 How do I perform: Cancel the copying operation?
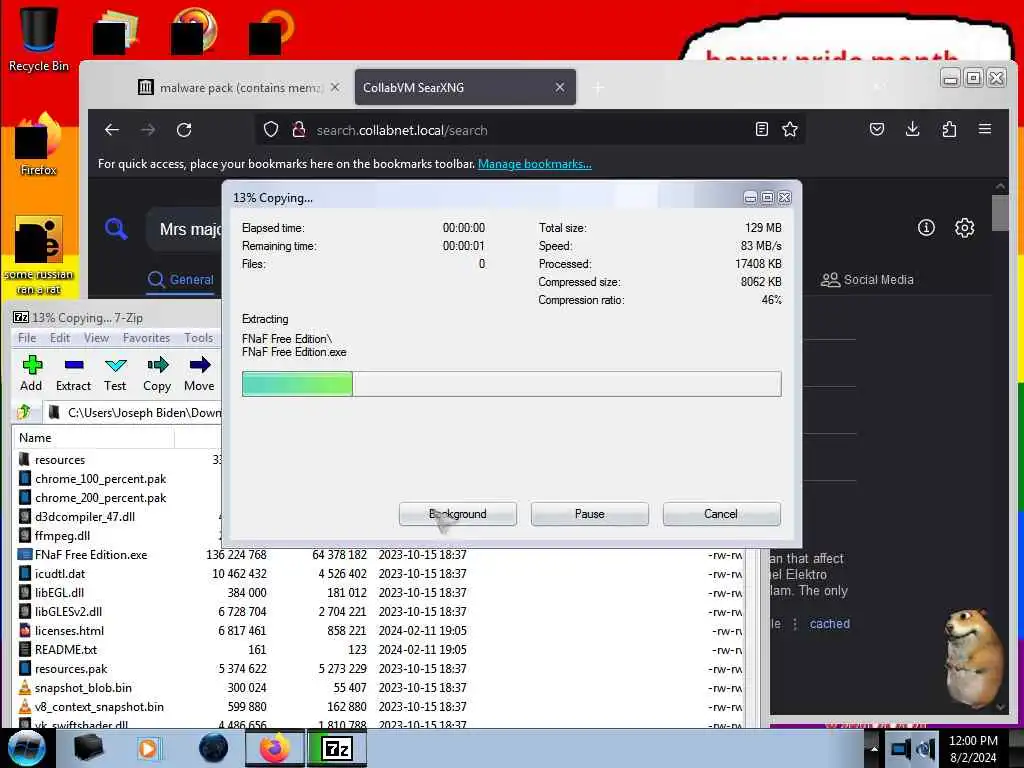click(722, 514)
